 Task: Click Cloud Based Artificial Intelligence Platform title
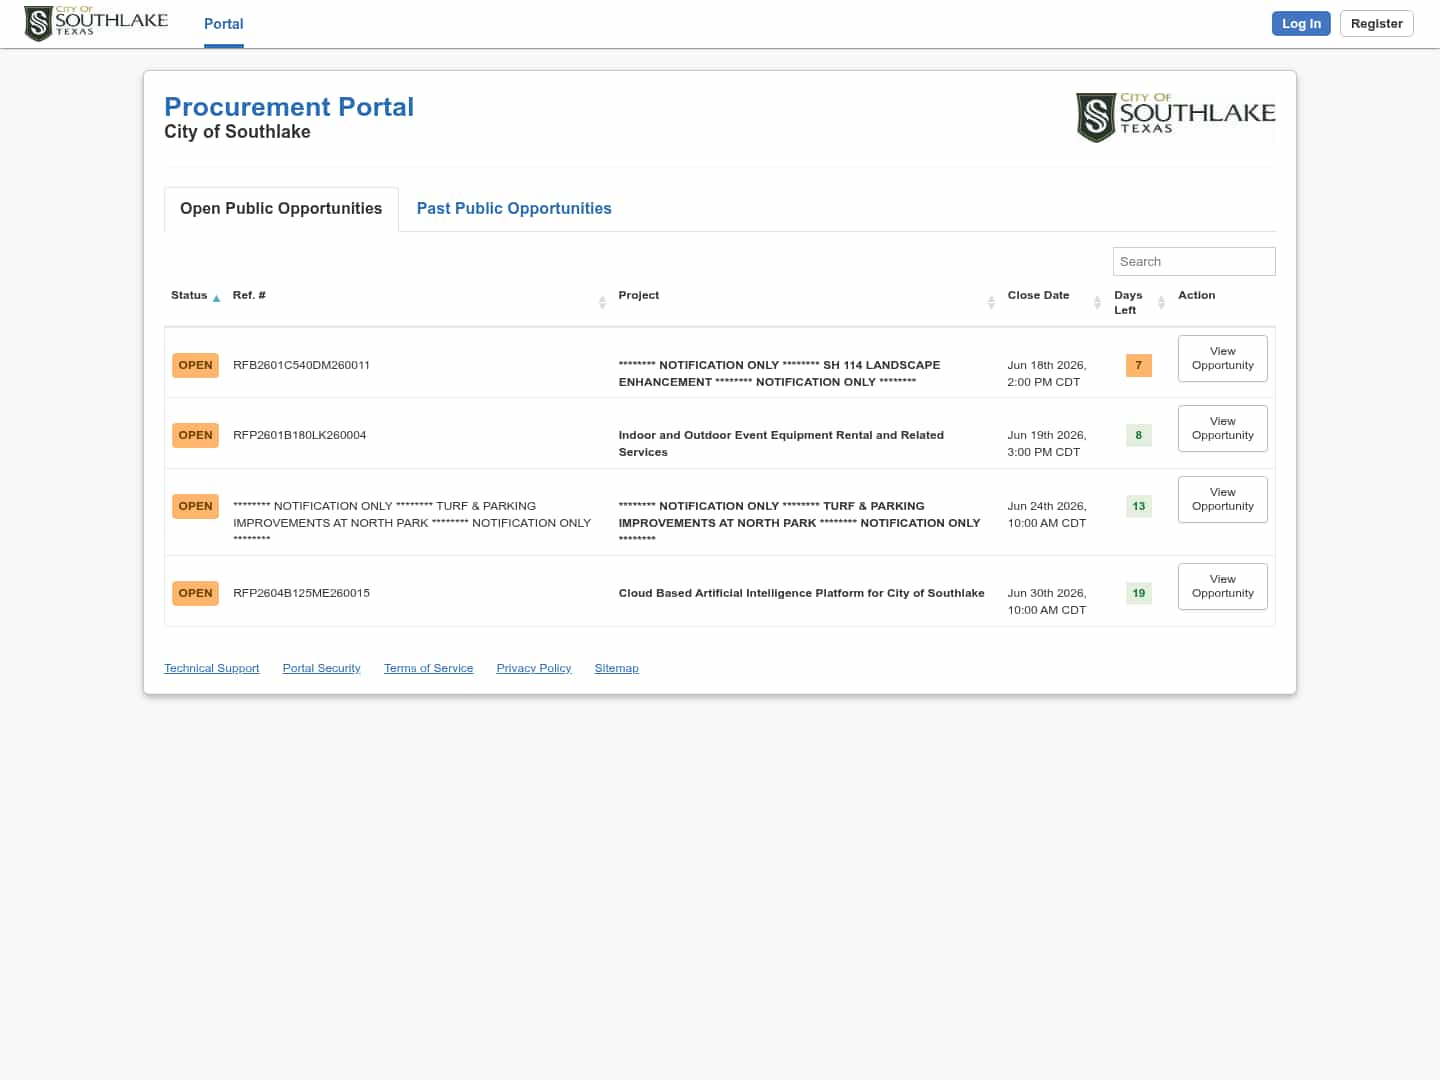[x=801, y=593]
